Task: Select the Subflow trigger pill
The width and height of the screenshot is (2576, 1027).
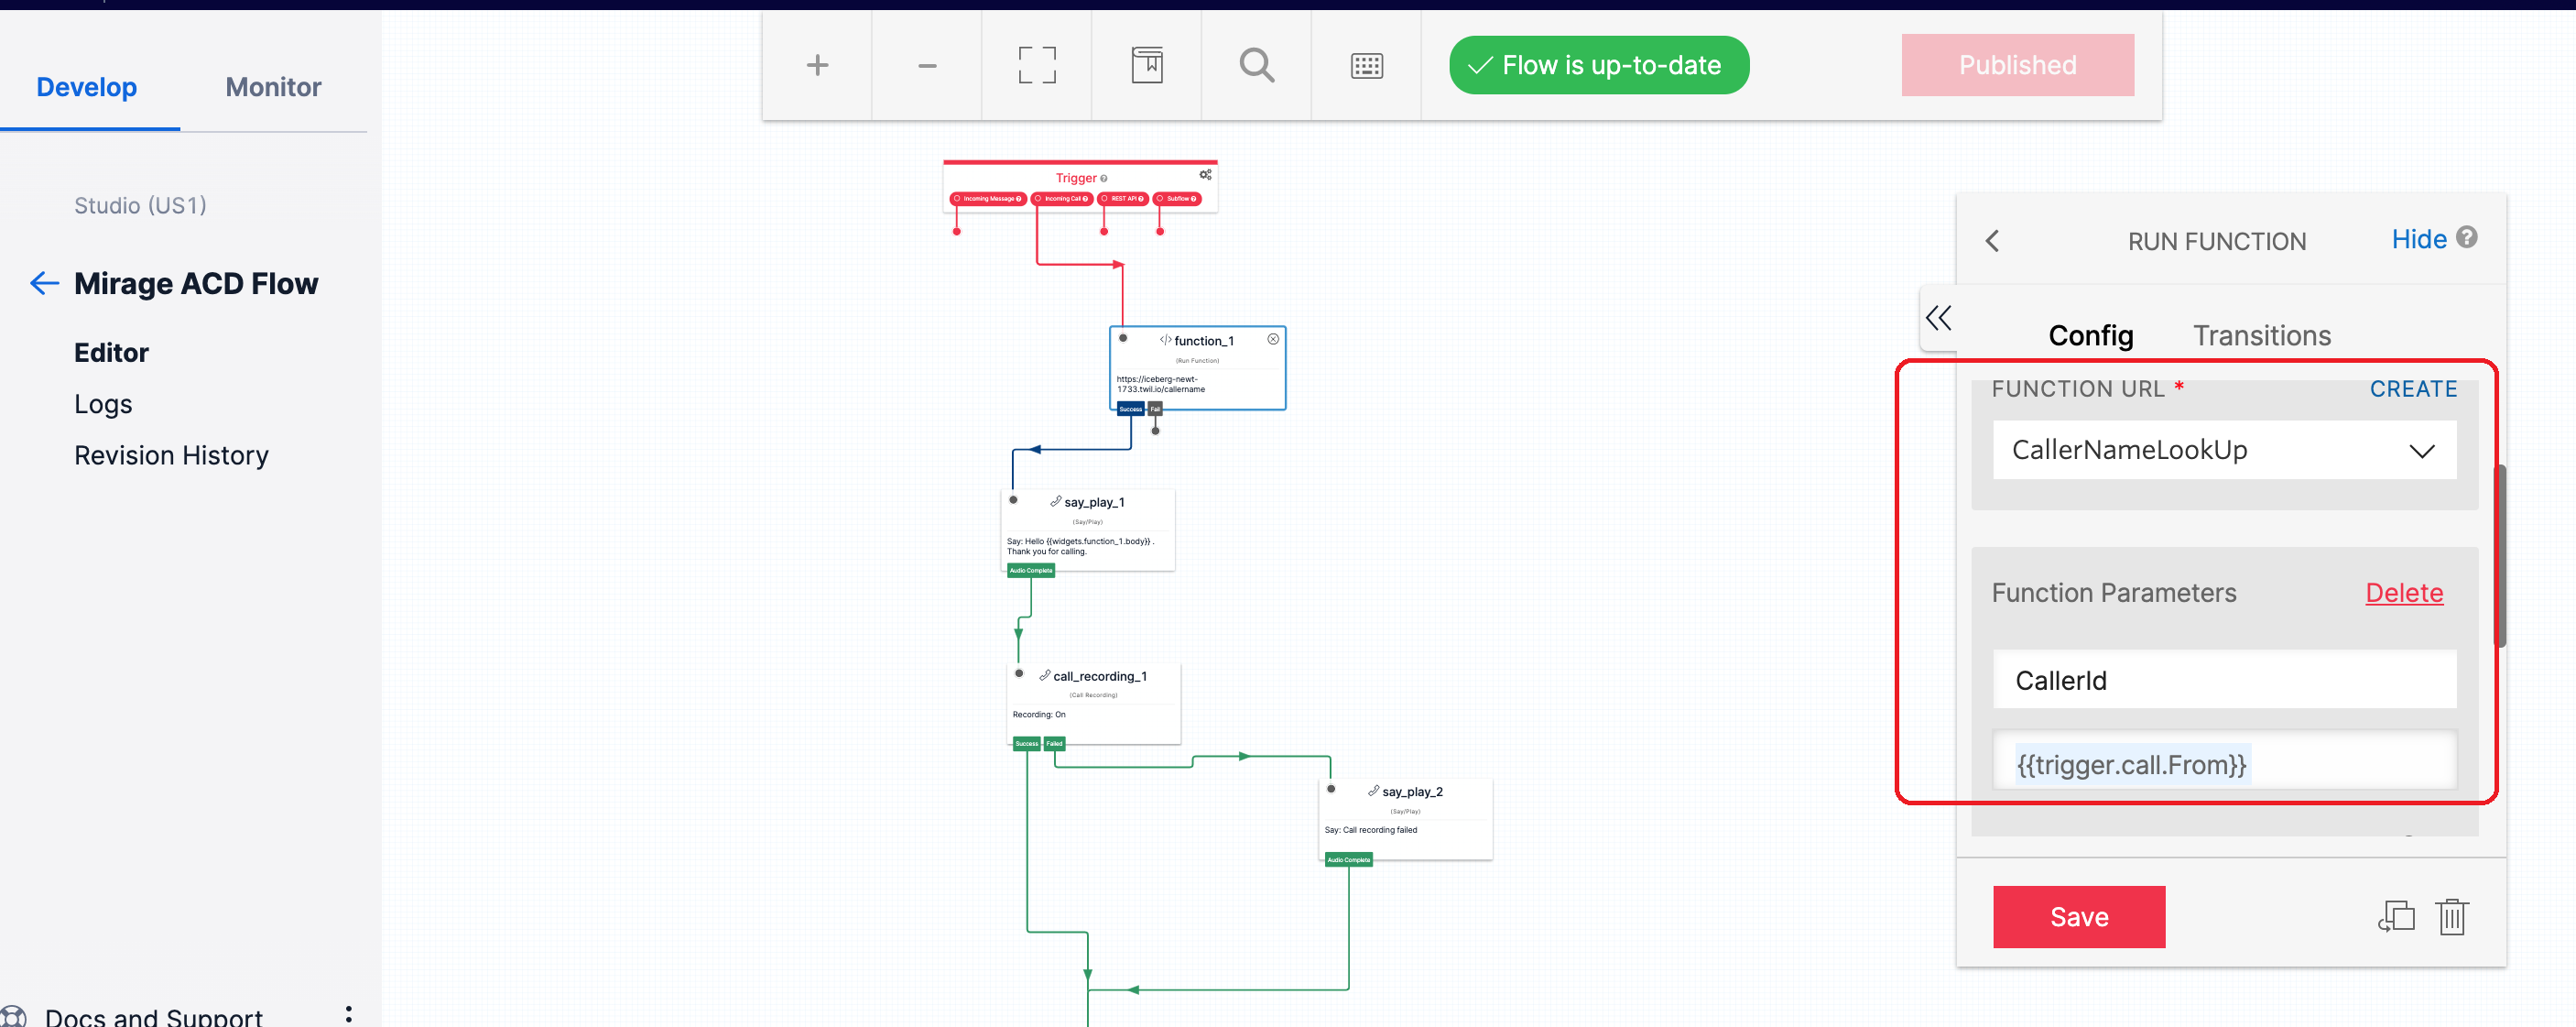Action: [1177, 198]
